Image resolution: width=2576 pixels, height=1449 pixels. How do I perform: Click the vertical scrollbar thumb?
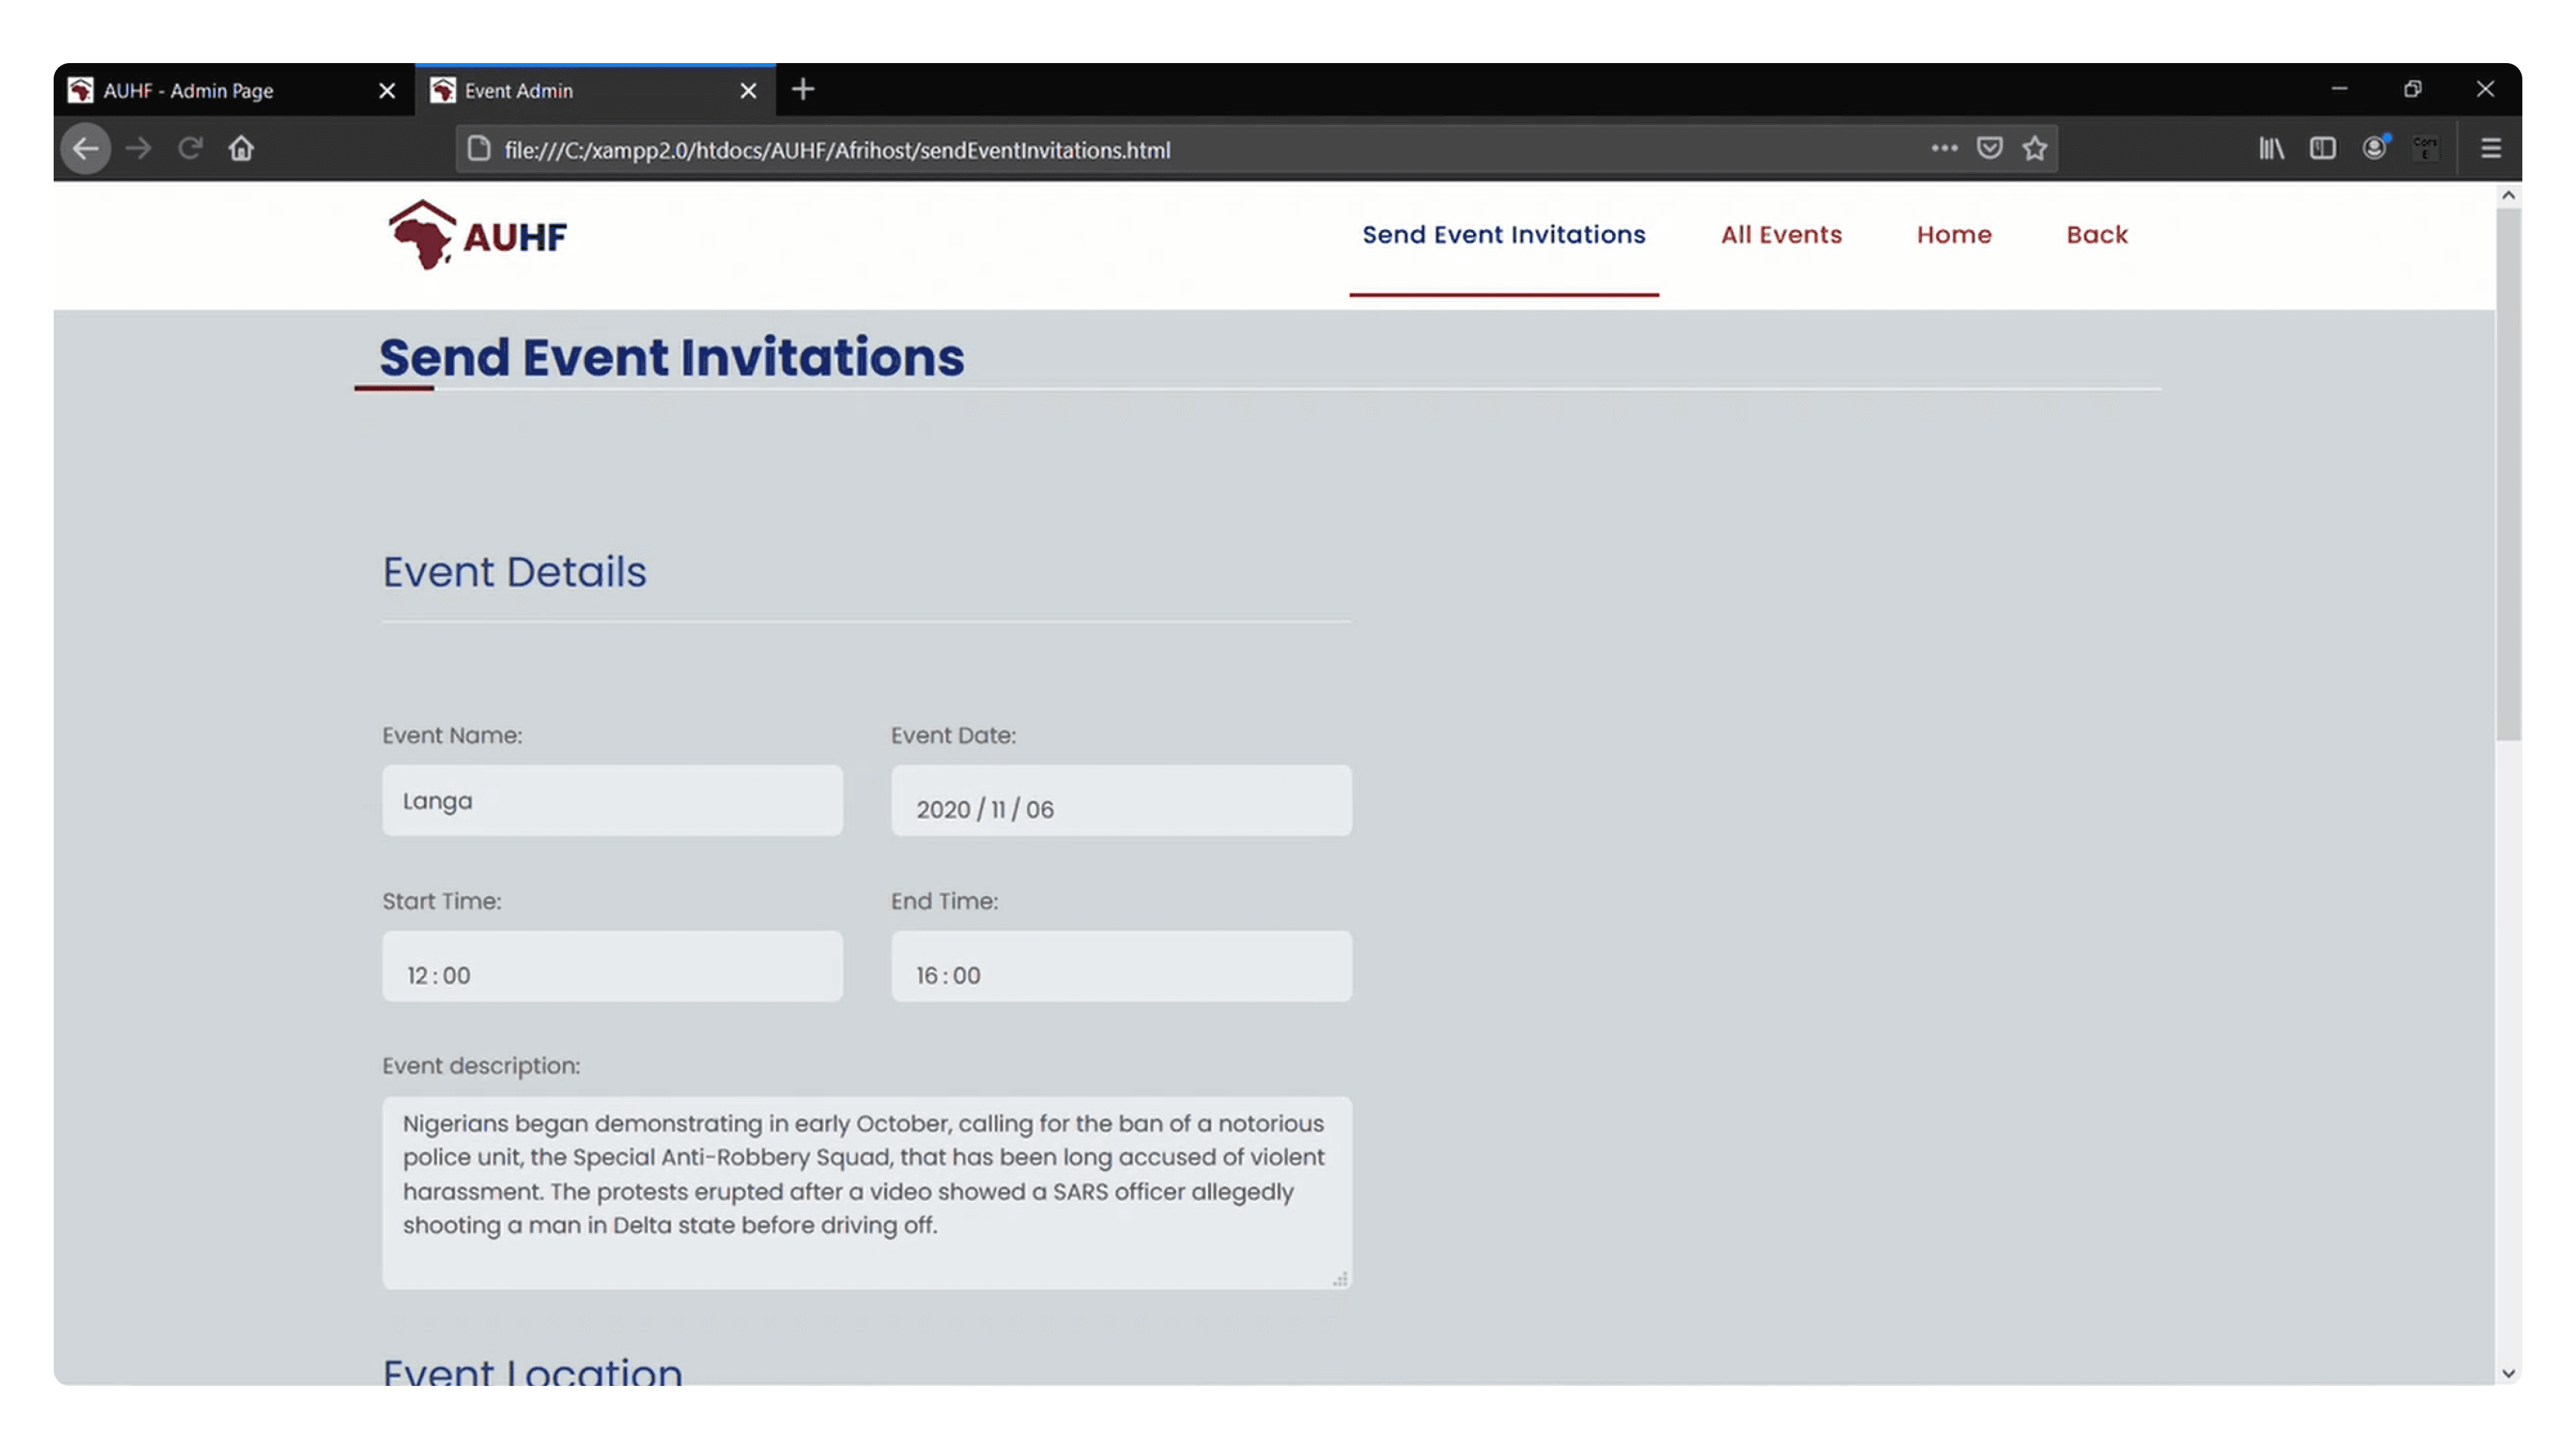(2508, 473)
